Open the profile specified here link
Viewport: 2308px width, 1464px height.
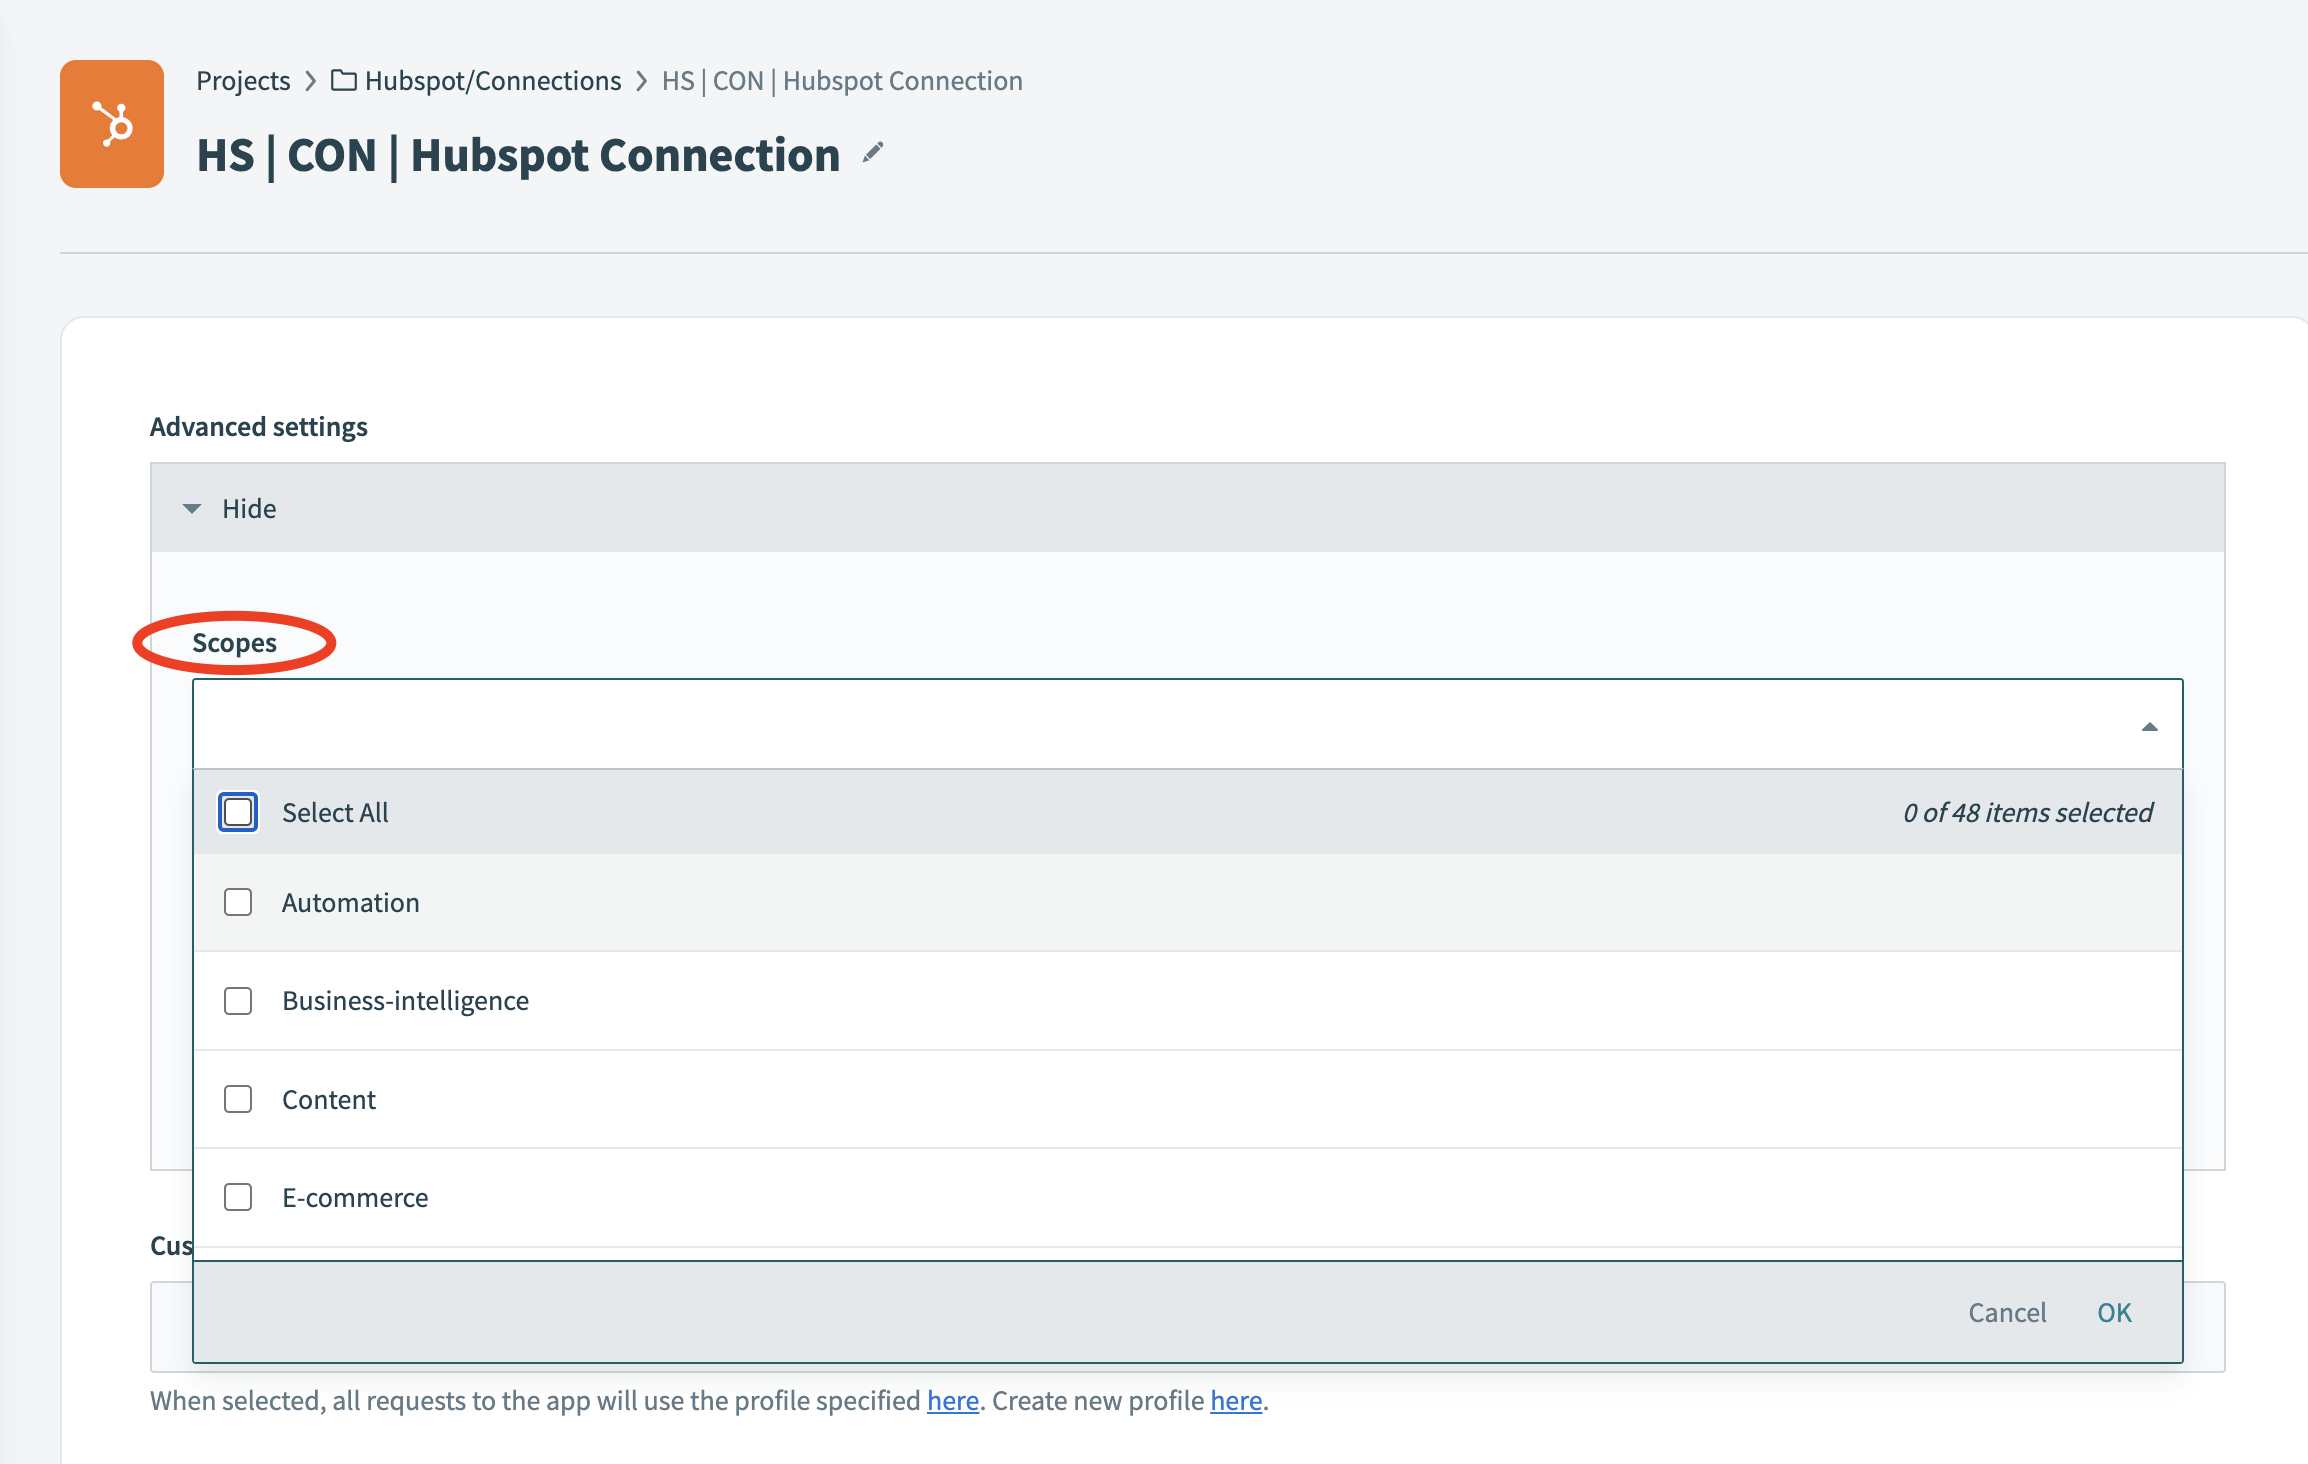tap(953, 1400)
